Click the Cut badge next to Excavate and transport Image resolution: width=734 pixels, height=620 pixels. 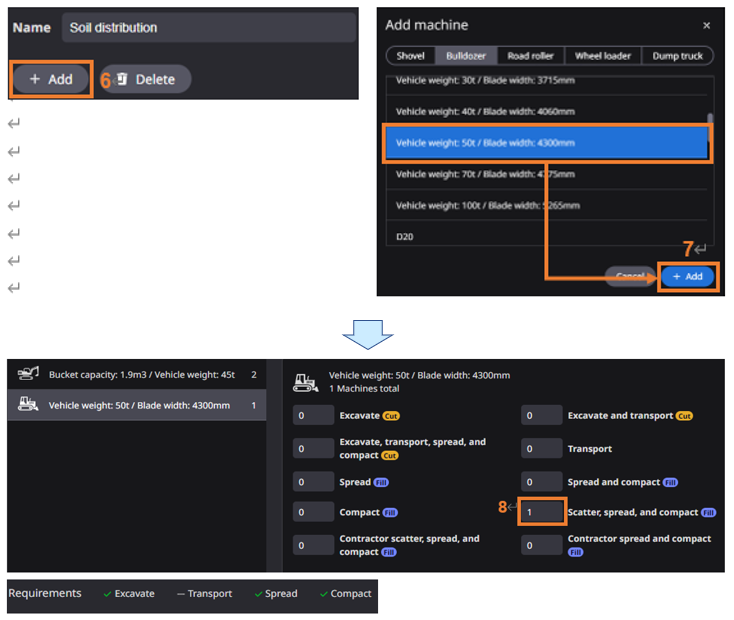[x=684, y=416]
